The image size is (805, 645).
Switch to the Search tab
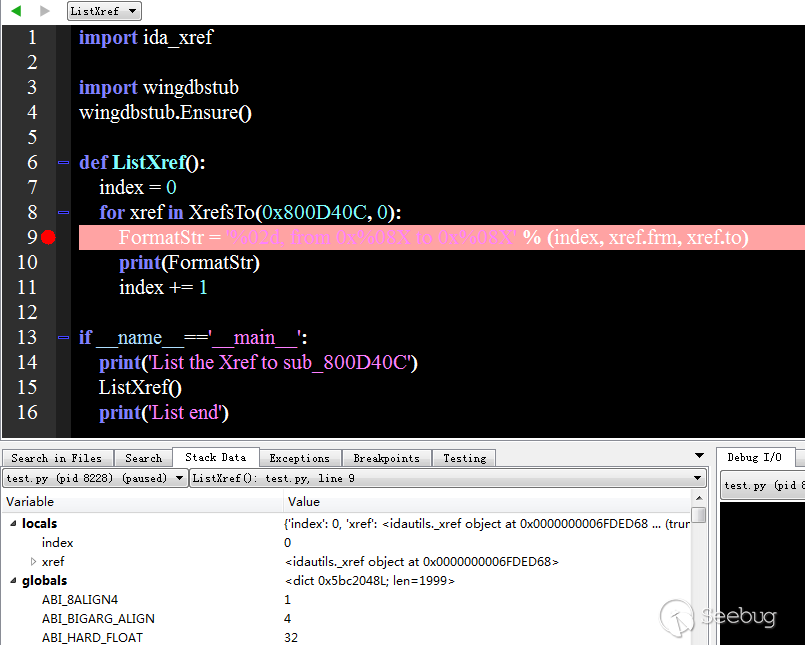143,458
